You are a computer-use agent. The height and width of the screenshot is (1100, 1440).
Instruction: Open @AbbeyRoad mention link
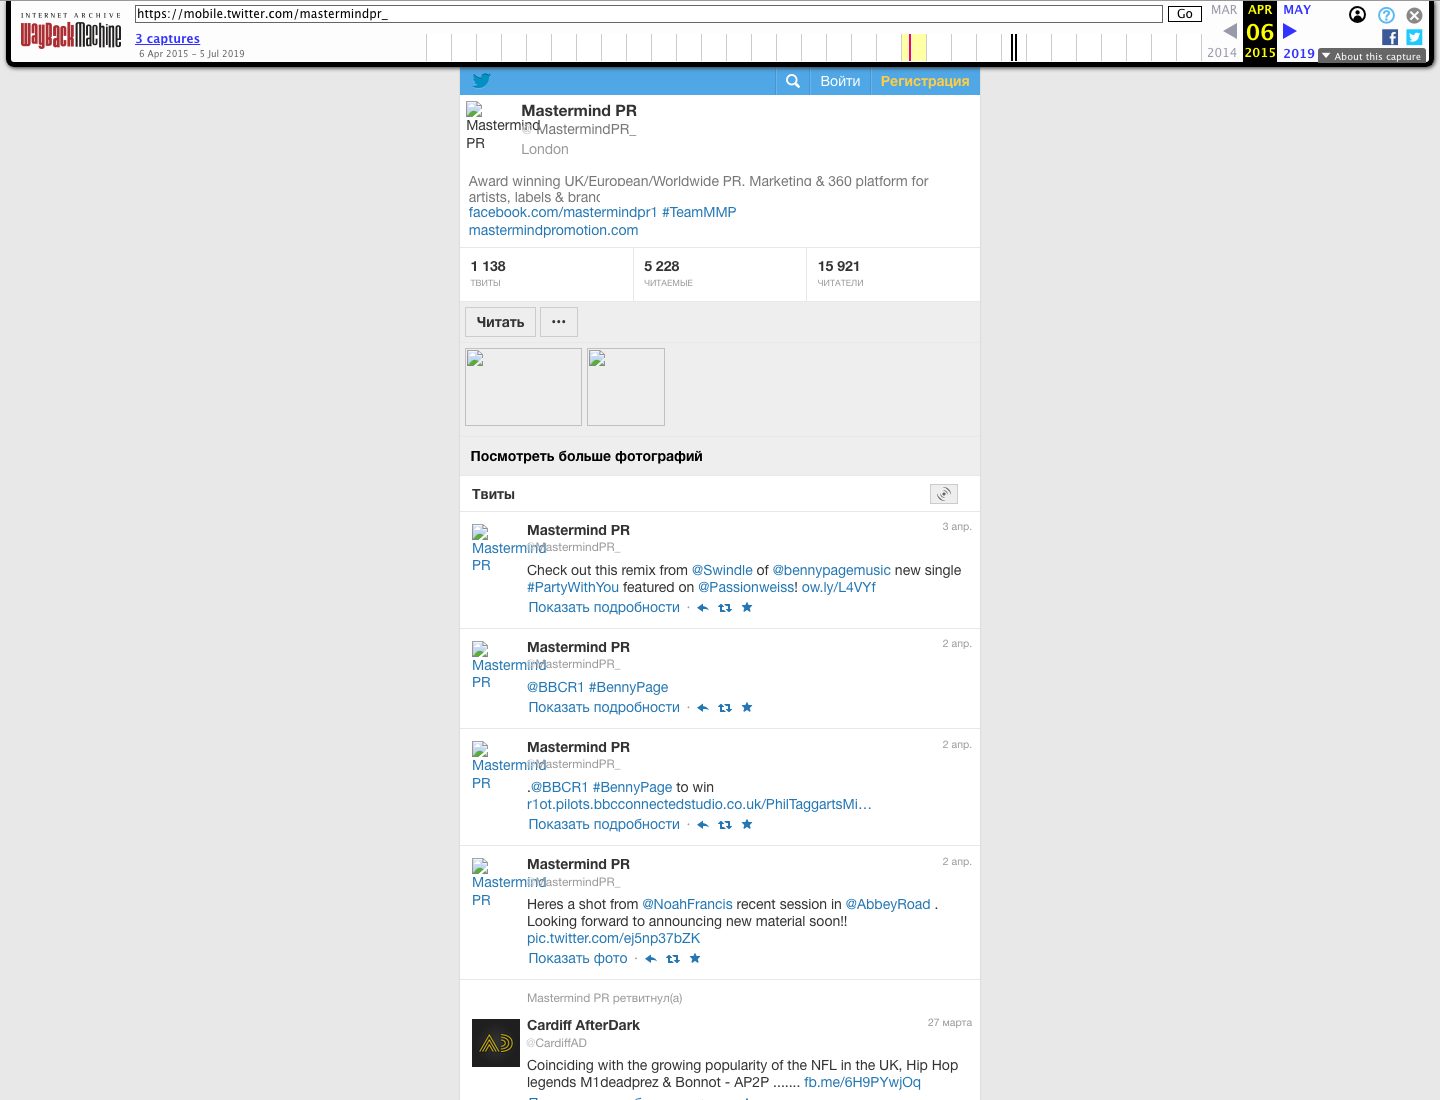(888, 904)
